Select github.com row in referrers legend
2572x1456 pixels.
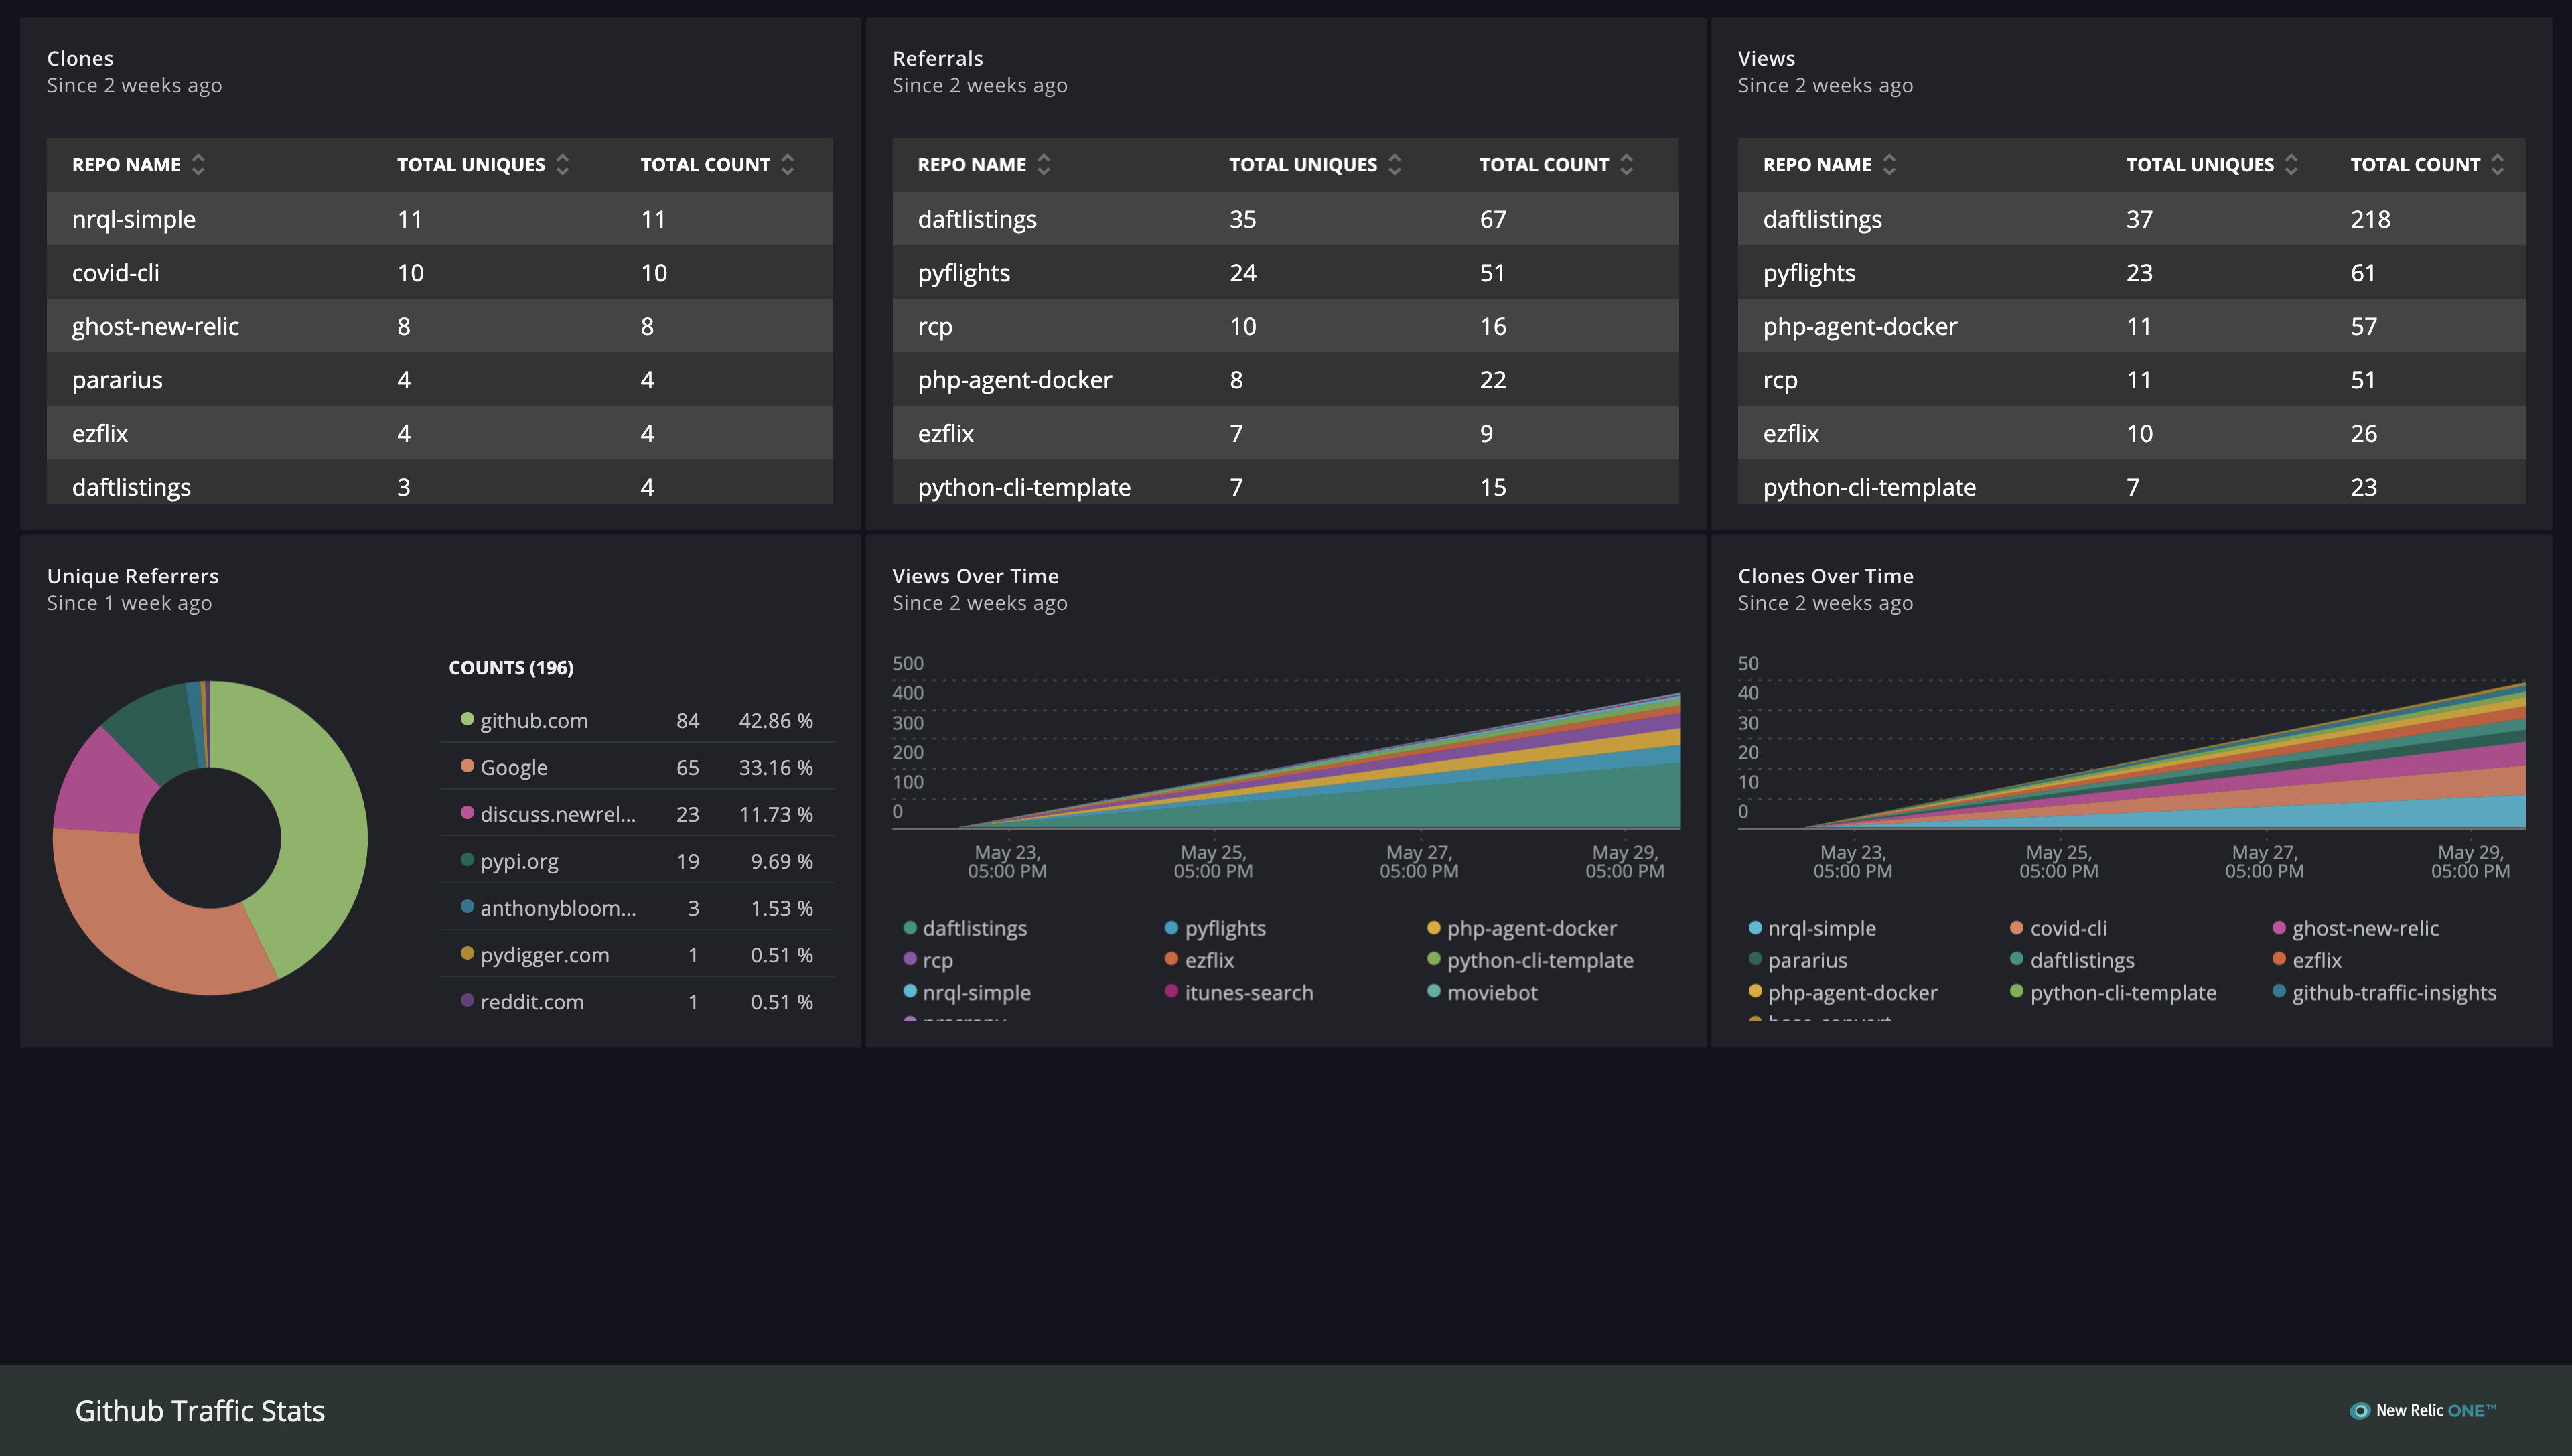[534, 721]
